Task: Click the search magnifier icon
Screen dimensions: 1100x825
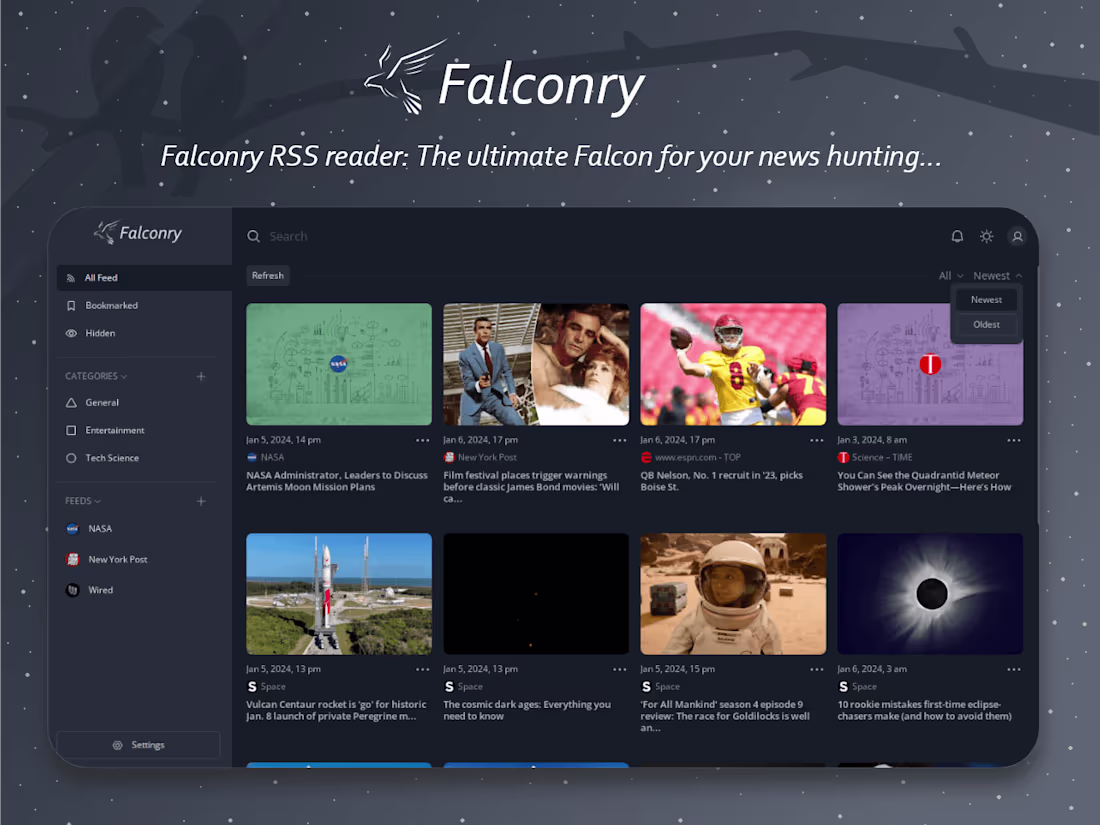Action: (253, 236)
